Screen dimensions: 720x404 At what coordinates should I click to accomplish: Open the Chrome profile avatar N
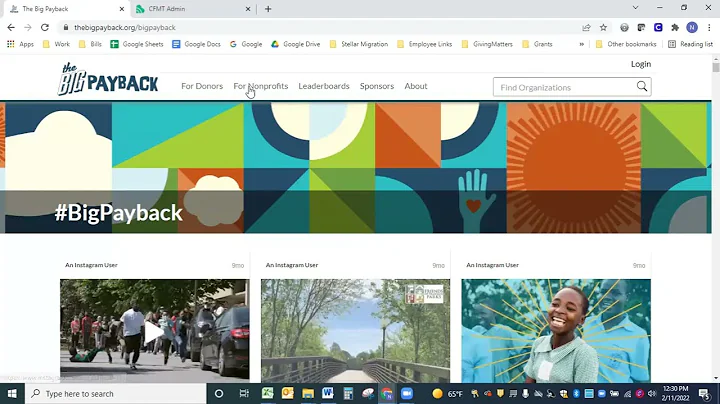pyautogui.click(x=692, y=28)
